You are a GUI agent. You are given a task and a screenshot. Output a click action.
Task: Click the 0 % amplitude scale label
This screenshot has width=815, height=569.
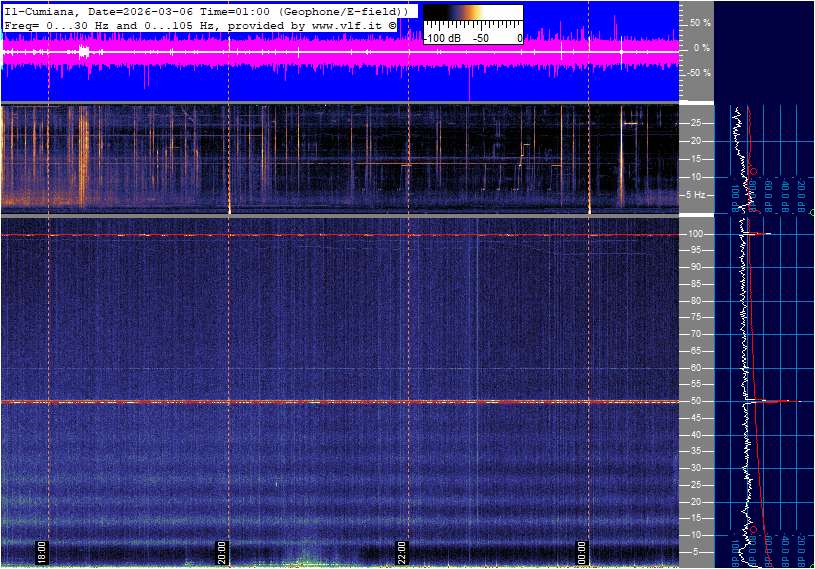[701, 48]
